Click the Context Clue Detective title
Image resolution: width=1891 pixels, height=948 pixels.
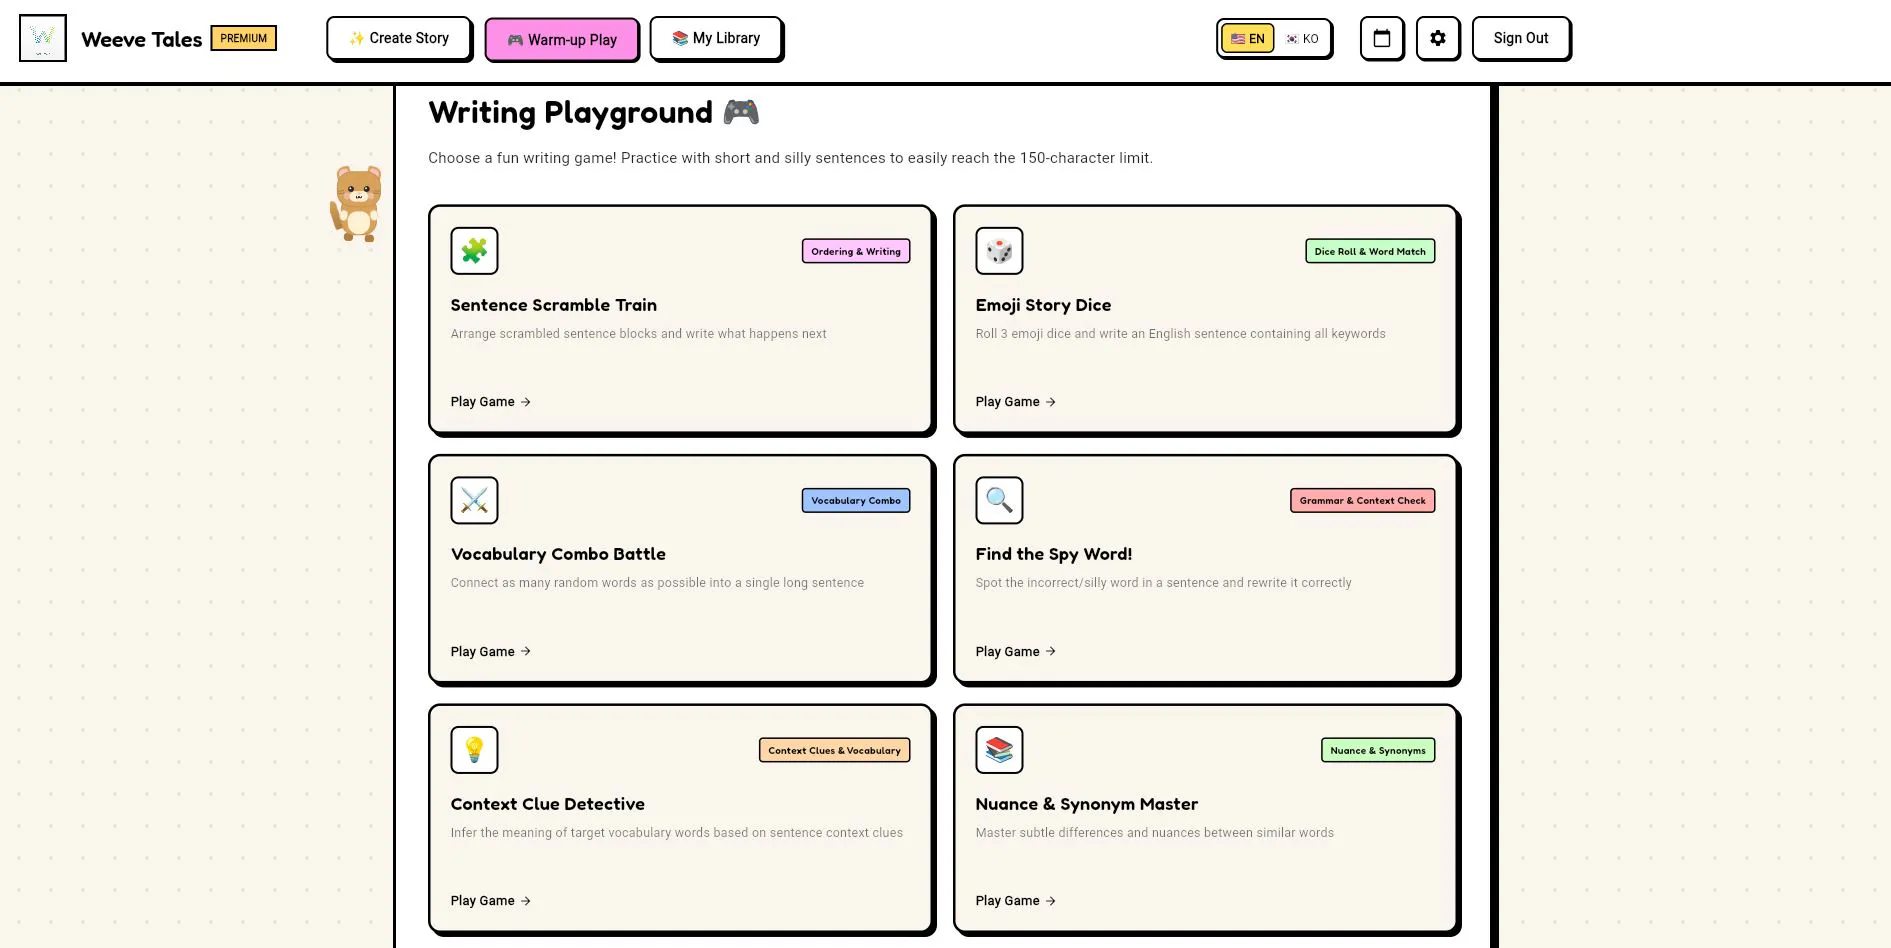click(x=548, y=804)
